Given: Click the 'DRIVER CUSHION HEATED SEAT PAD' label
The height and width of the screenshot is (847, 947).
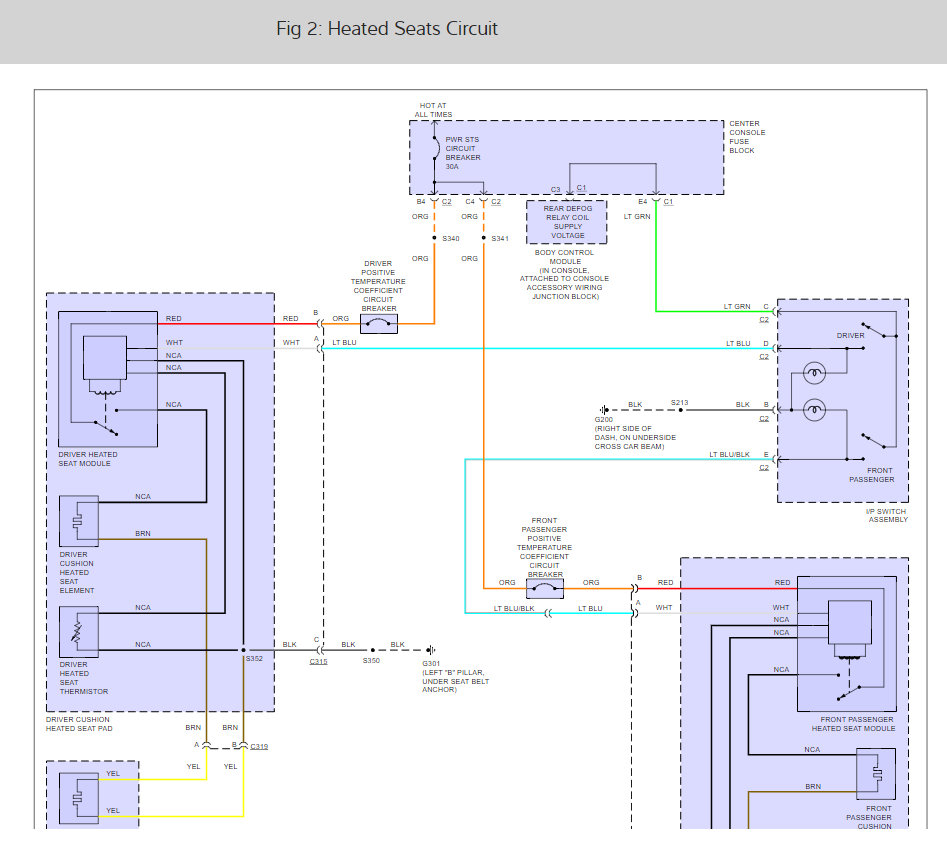Looking at the screenshot, I should tap(79, 724).
